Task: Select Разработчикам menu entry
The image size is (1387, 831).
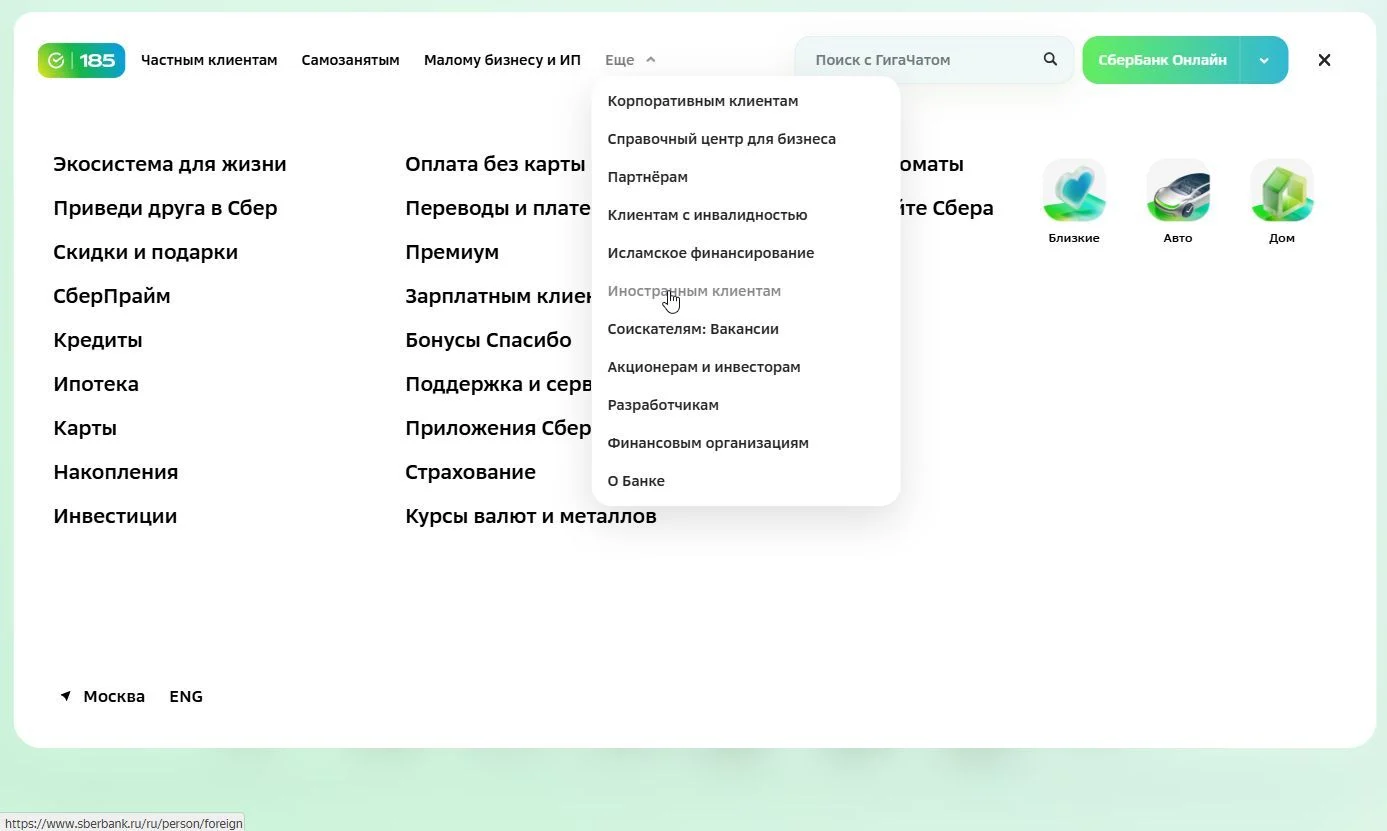Action: [x=663, y=405]
